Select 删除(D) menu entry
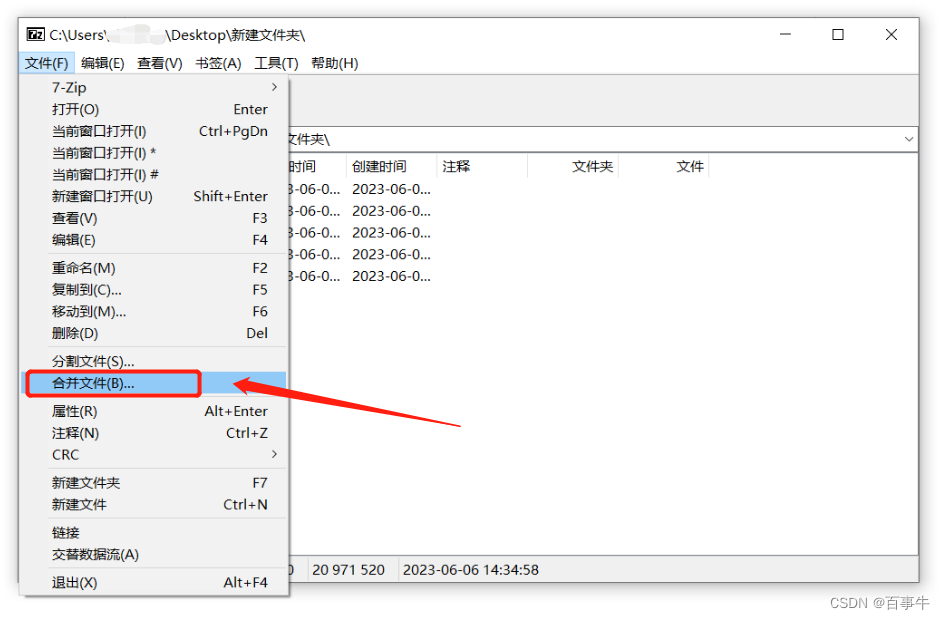The width and height of the screenshot is (945, 619). point(154,333)
